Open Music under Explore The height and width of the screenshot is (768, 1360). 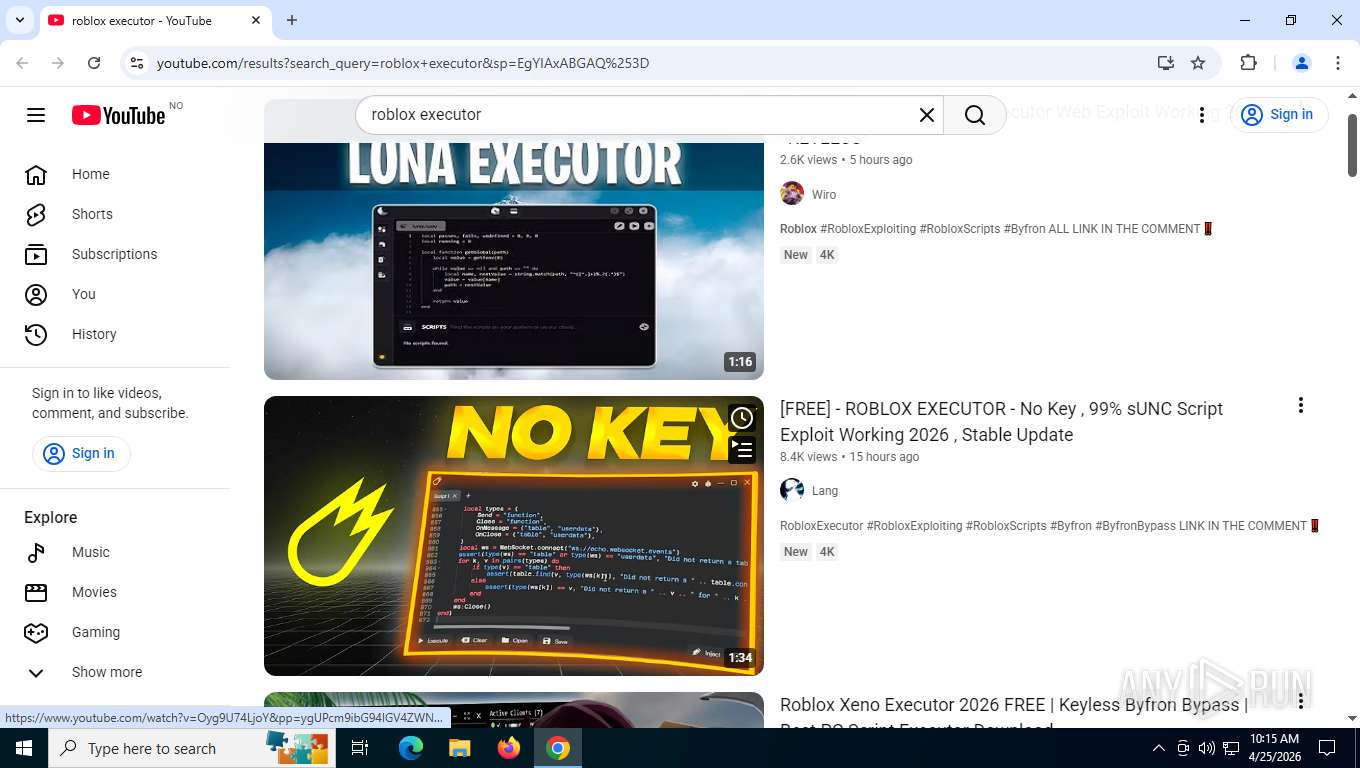115,552
